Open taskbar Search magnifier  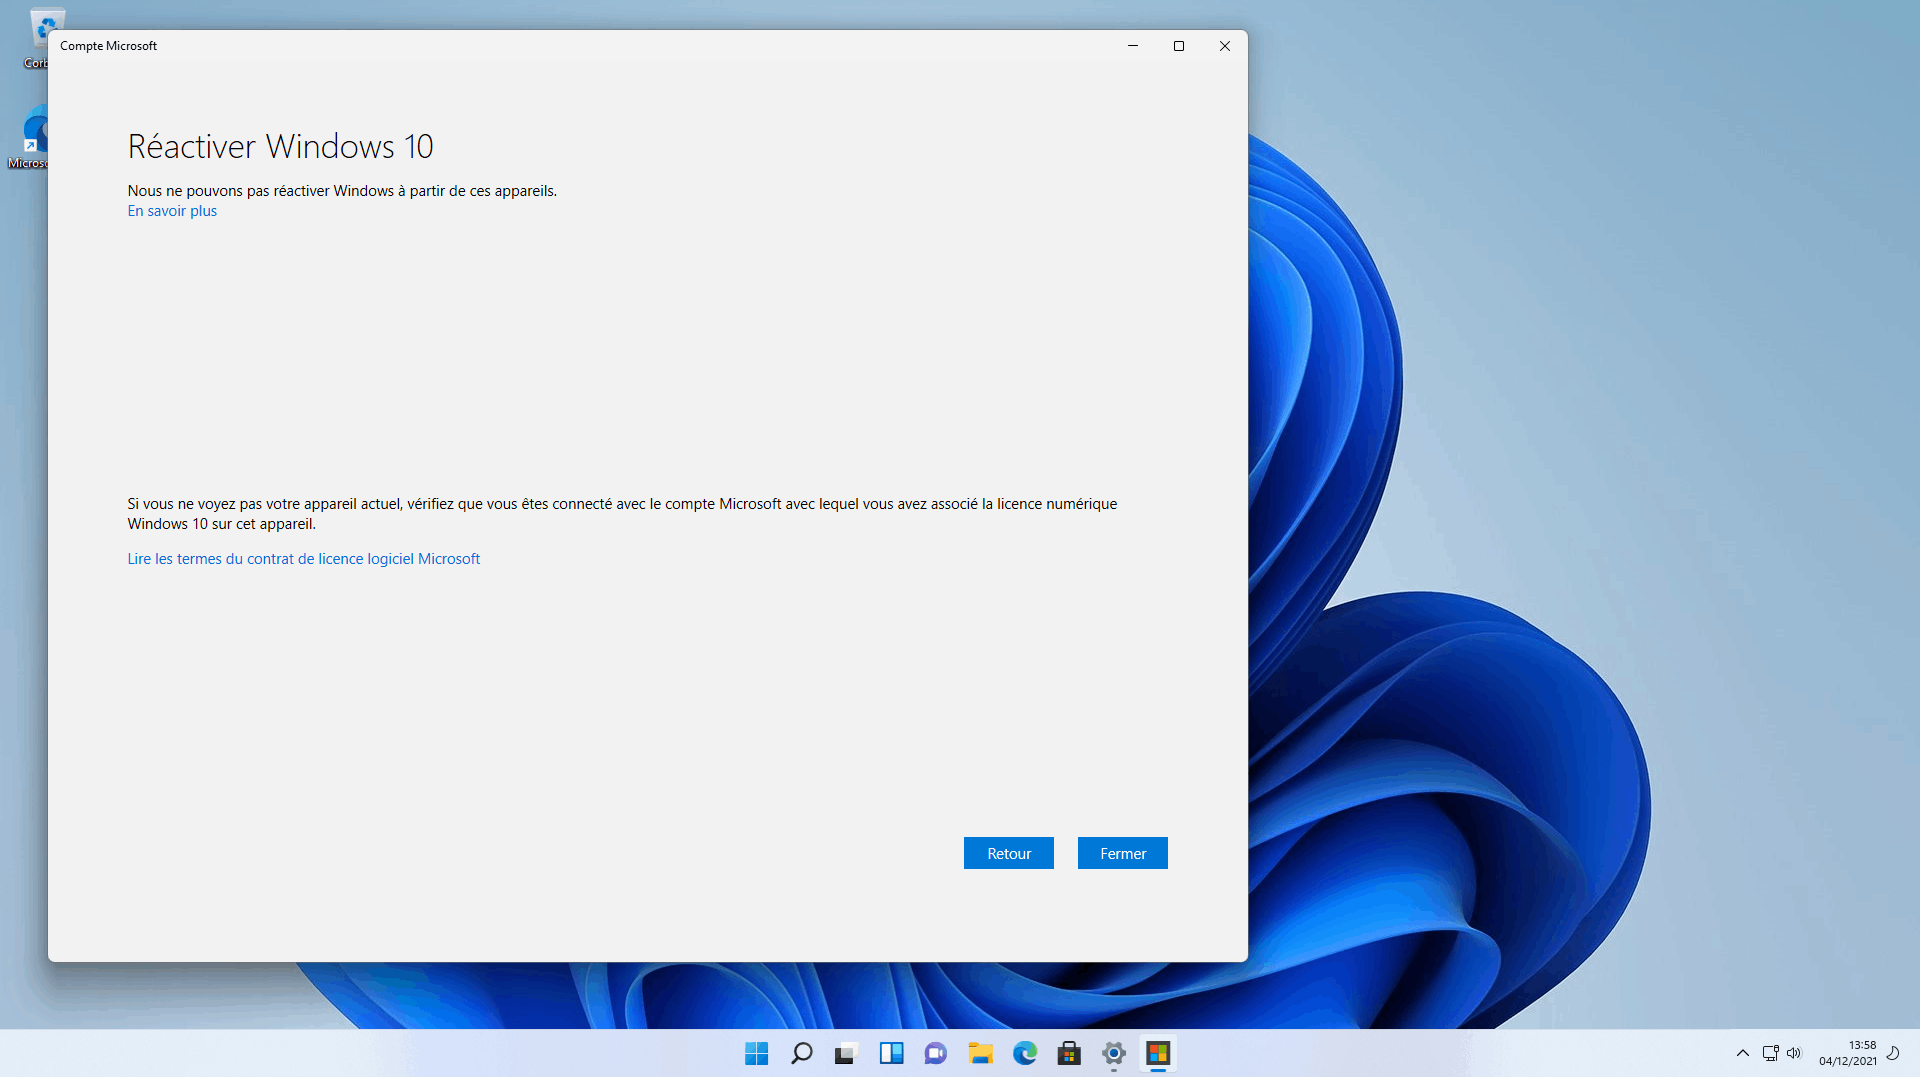click(x=801, y=1053)
